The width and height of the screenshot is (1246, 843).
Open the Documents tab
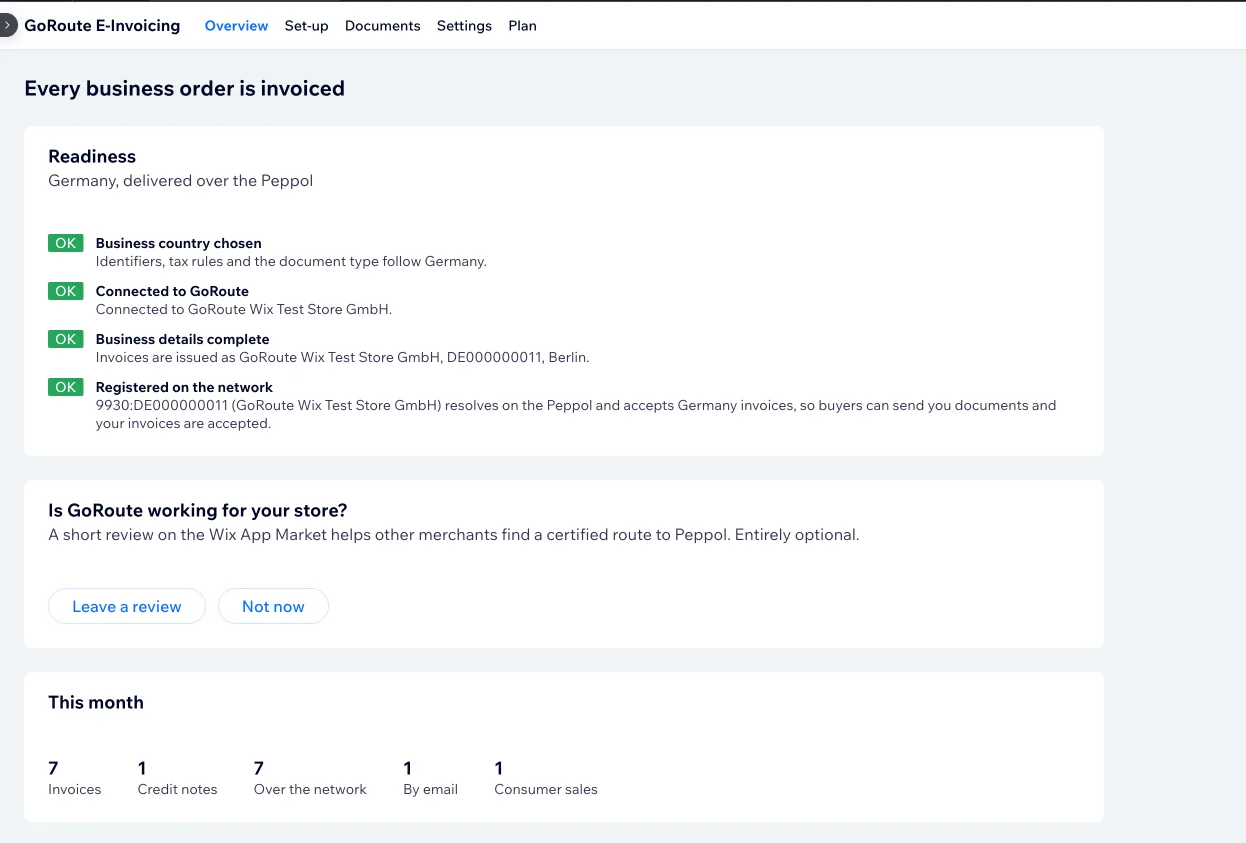point(382,26)
